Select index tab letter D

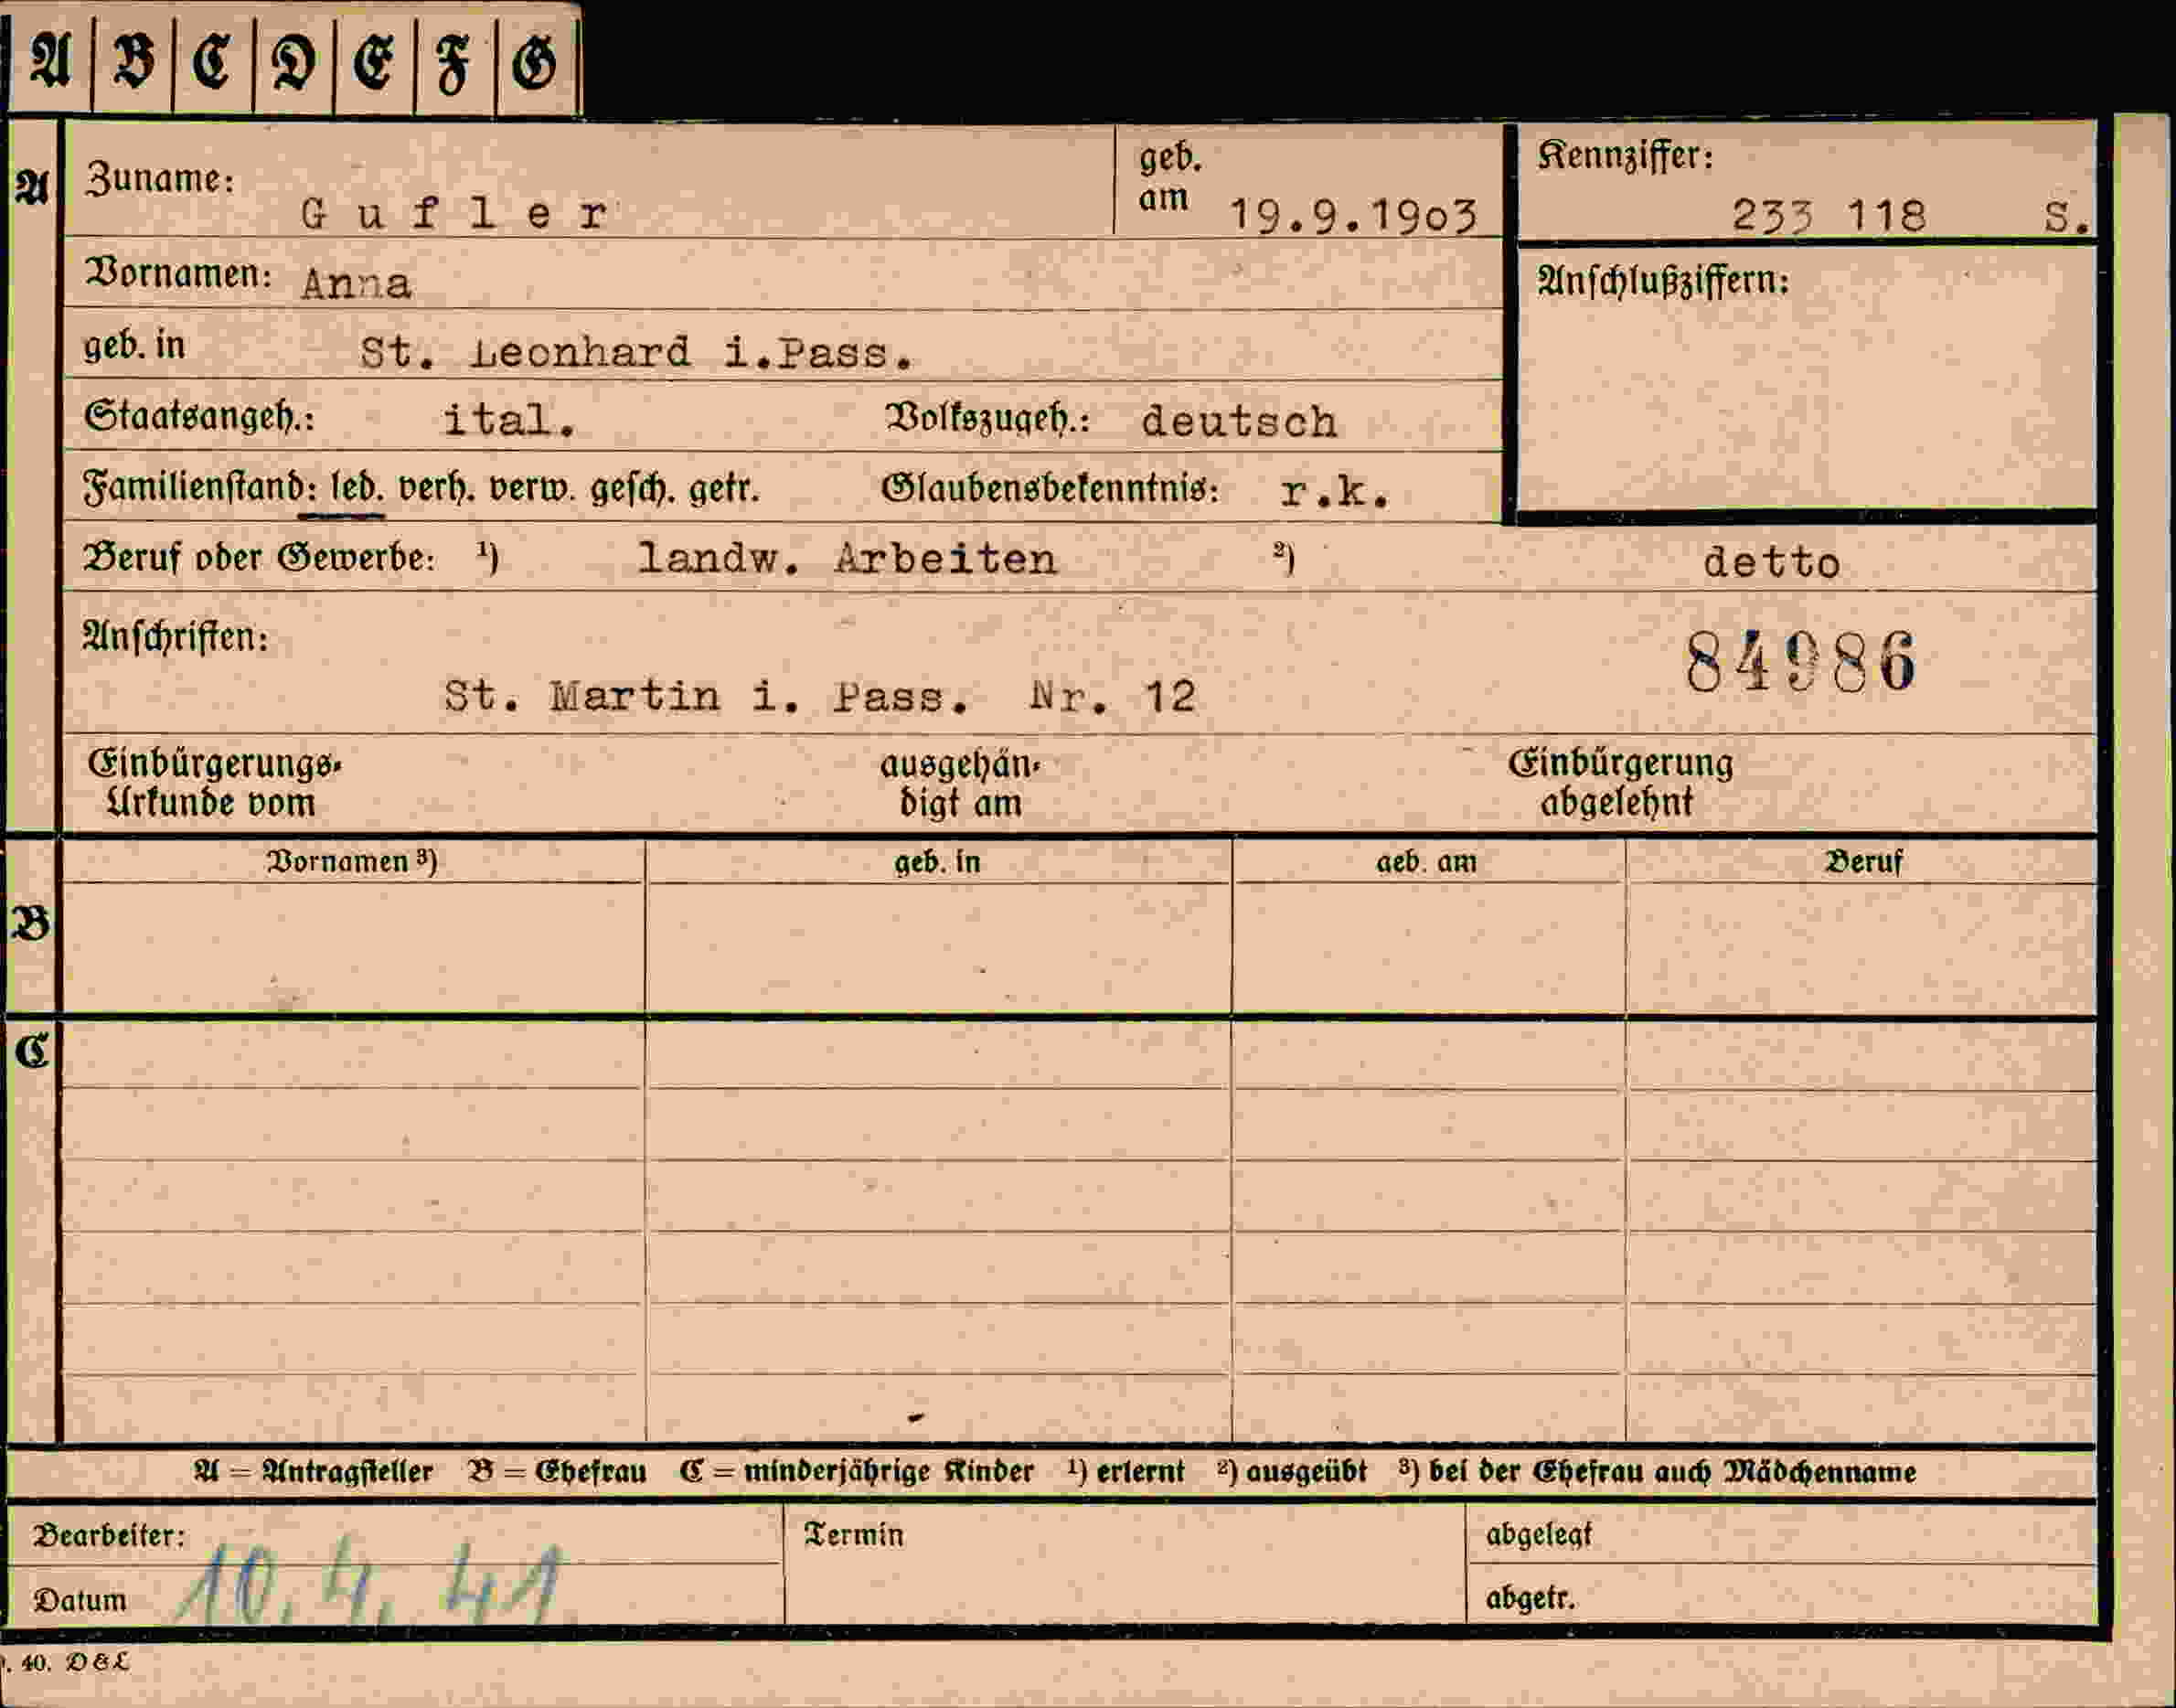pyautogui.click(x=294, y=62)
